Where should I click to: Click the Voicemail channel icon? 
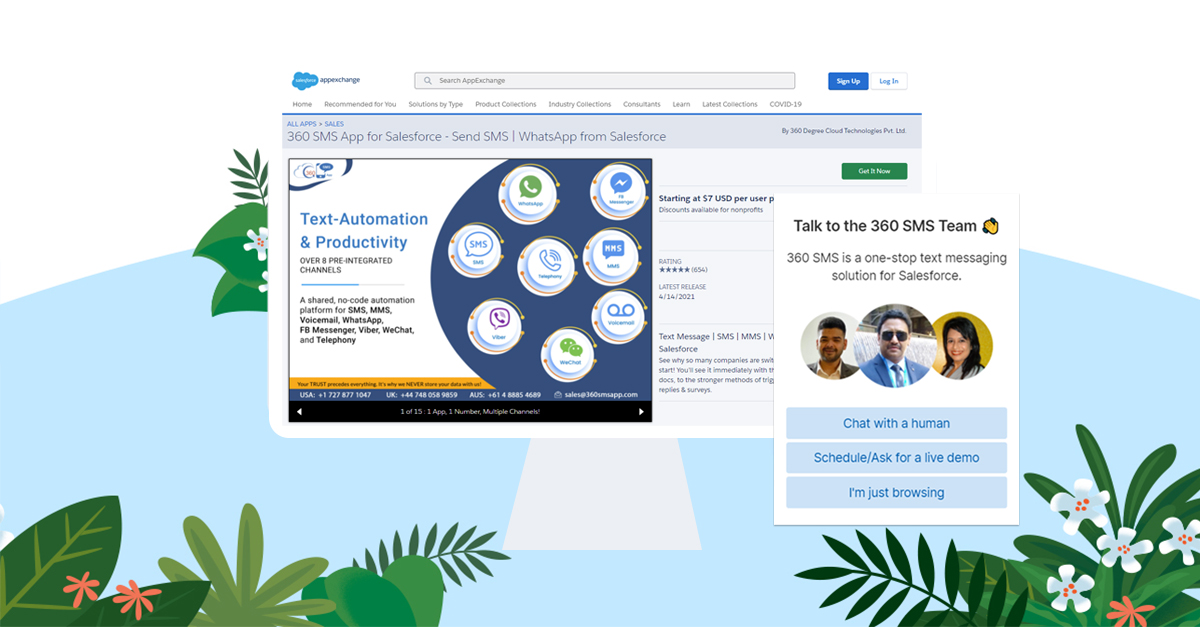coord(620,314)
